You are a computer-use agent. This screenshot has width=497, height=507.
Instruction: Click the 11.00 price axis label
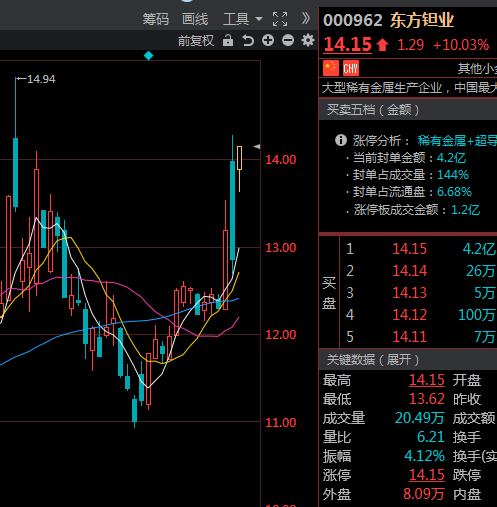pyautogui.click(x=281, y=423)
